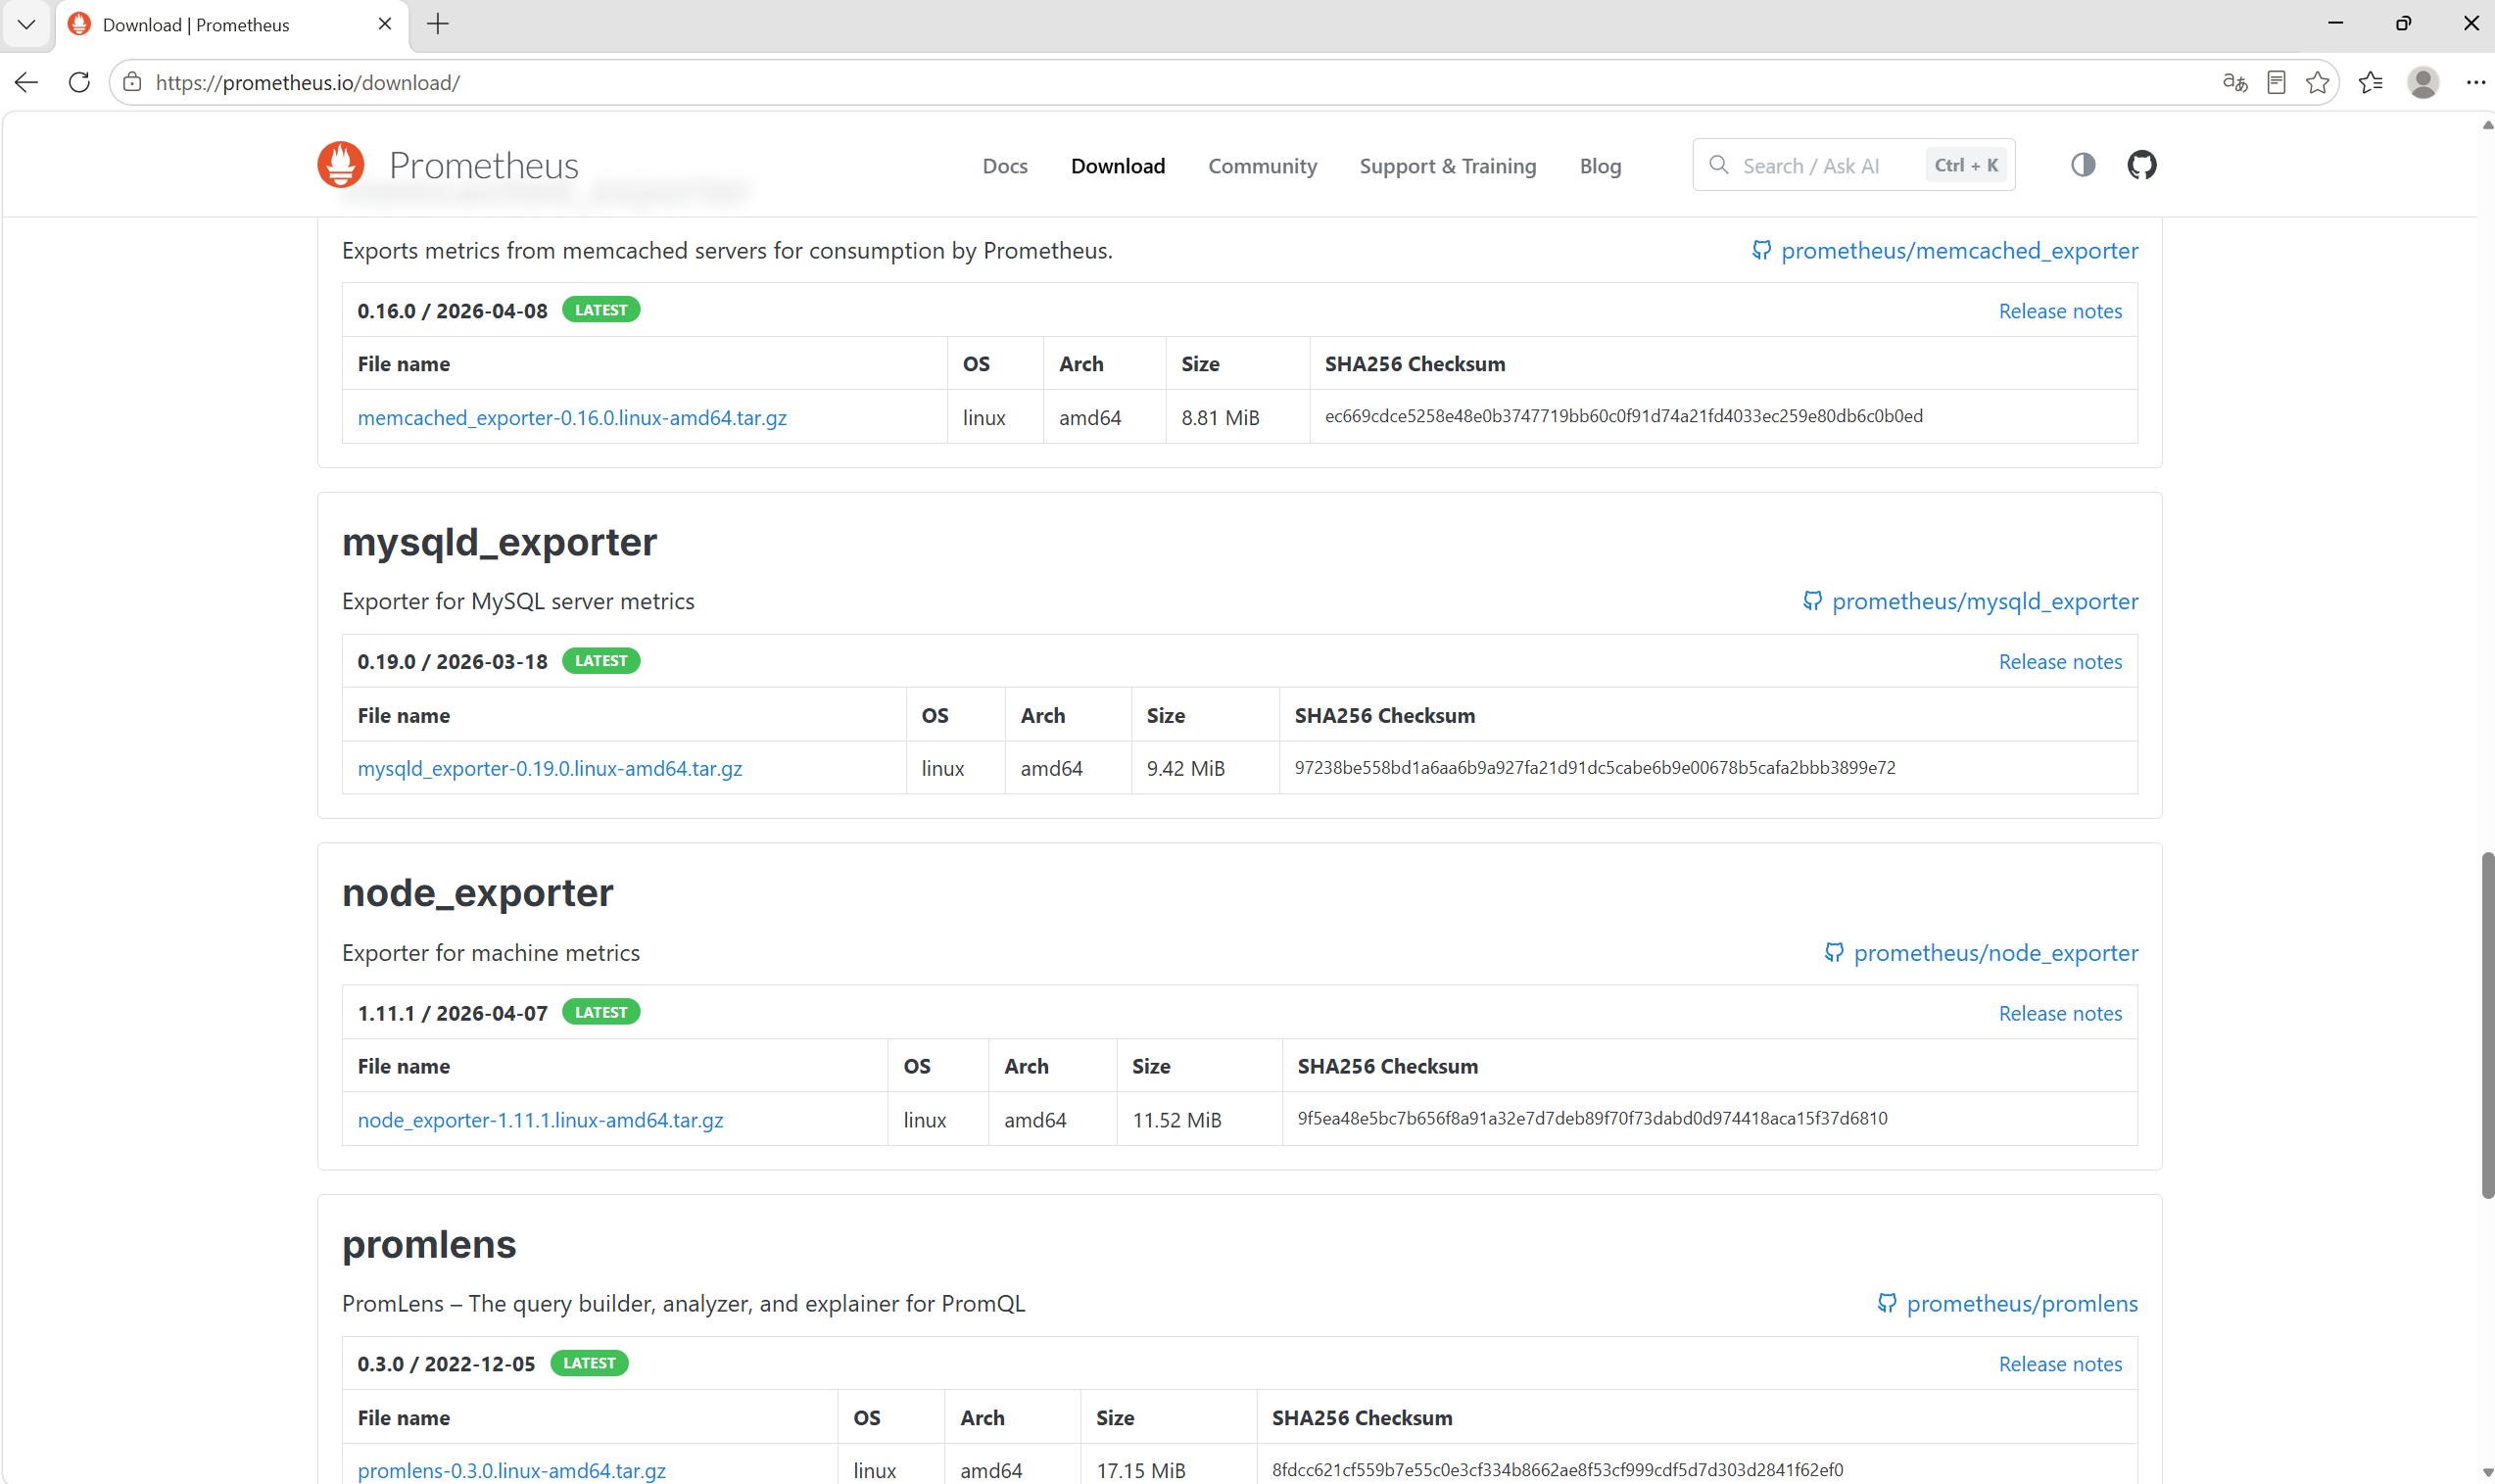Select the memcached_exporter SHA256 checksum ec669cdc...
This screenshot has height=1484, width=2495.
click(x=1623, y=416)
